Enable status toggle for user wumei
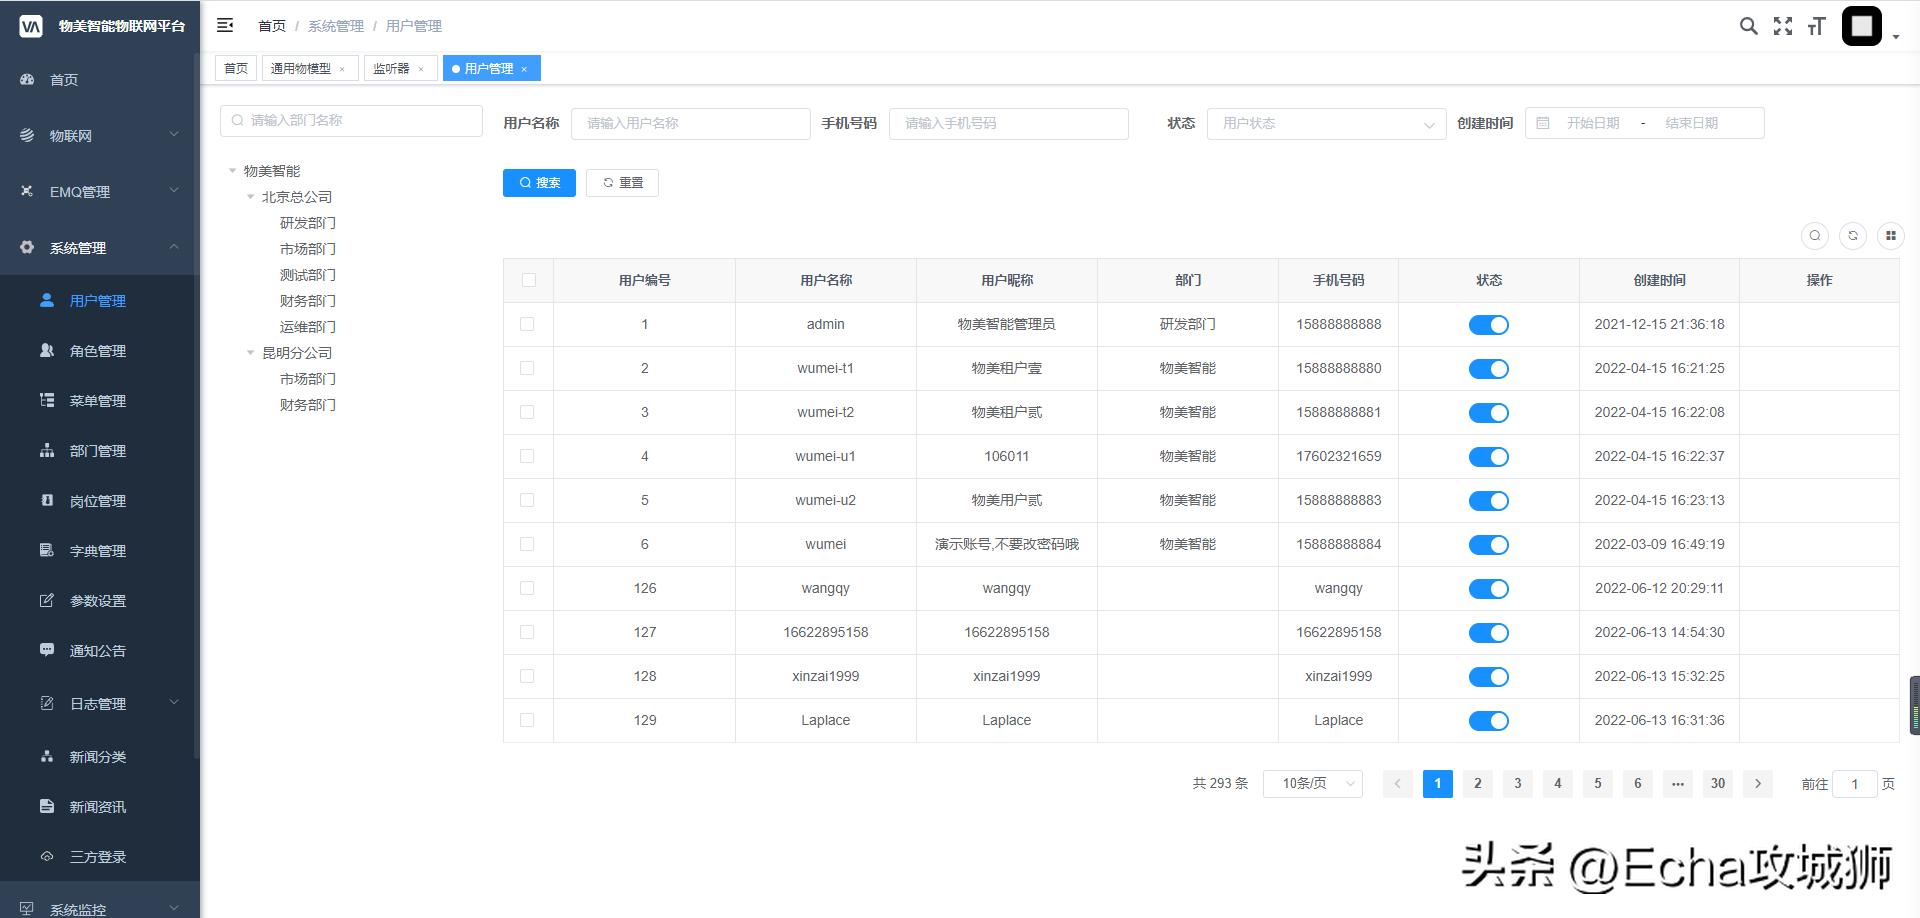 pyautogui.click(x=1489, y=544)
